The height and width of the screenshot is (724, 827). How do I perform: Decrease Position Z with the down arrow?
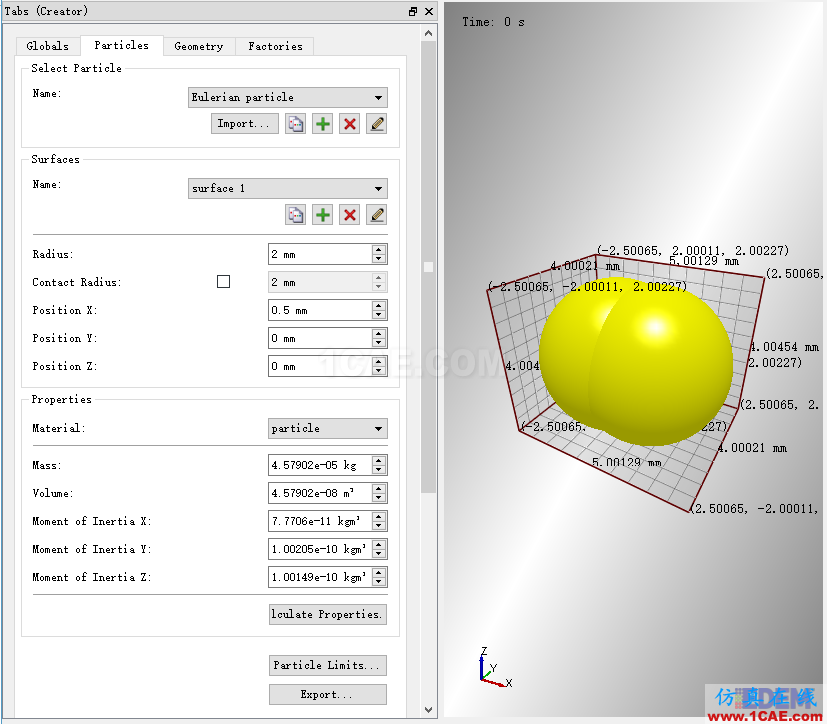(x=379, y=371)
